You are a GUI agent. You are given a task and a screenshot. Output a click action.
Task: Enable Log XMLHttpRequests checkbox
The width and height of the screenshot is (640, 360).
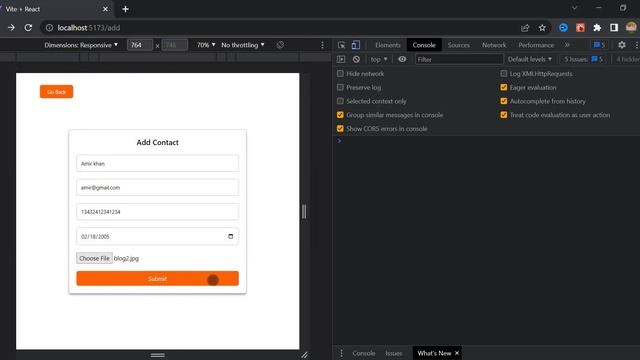point(504,73)
